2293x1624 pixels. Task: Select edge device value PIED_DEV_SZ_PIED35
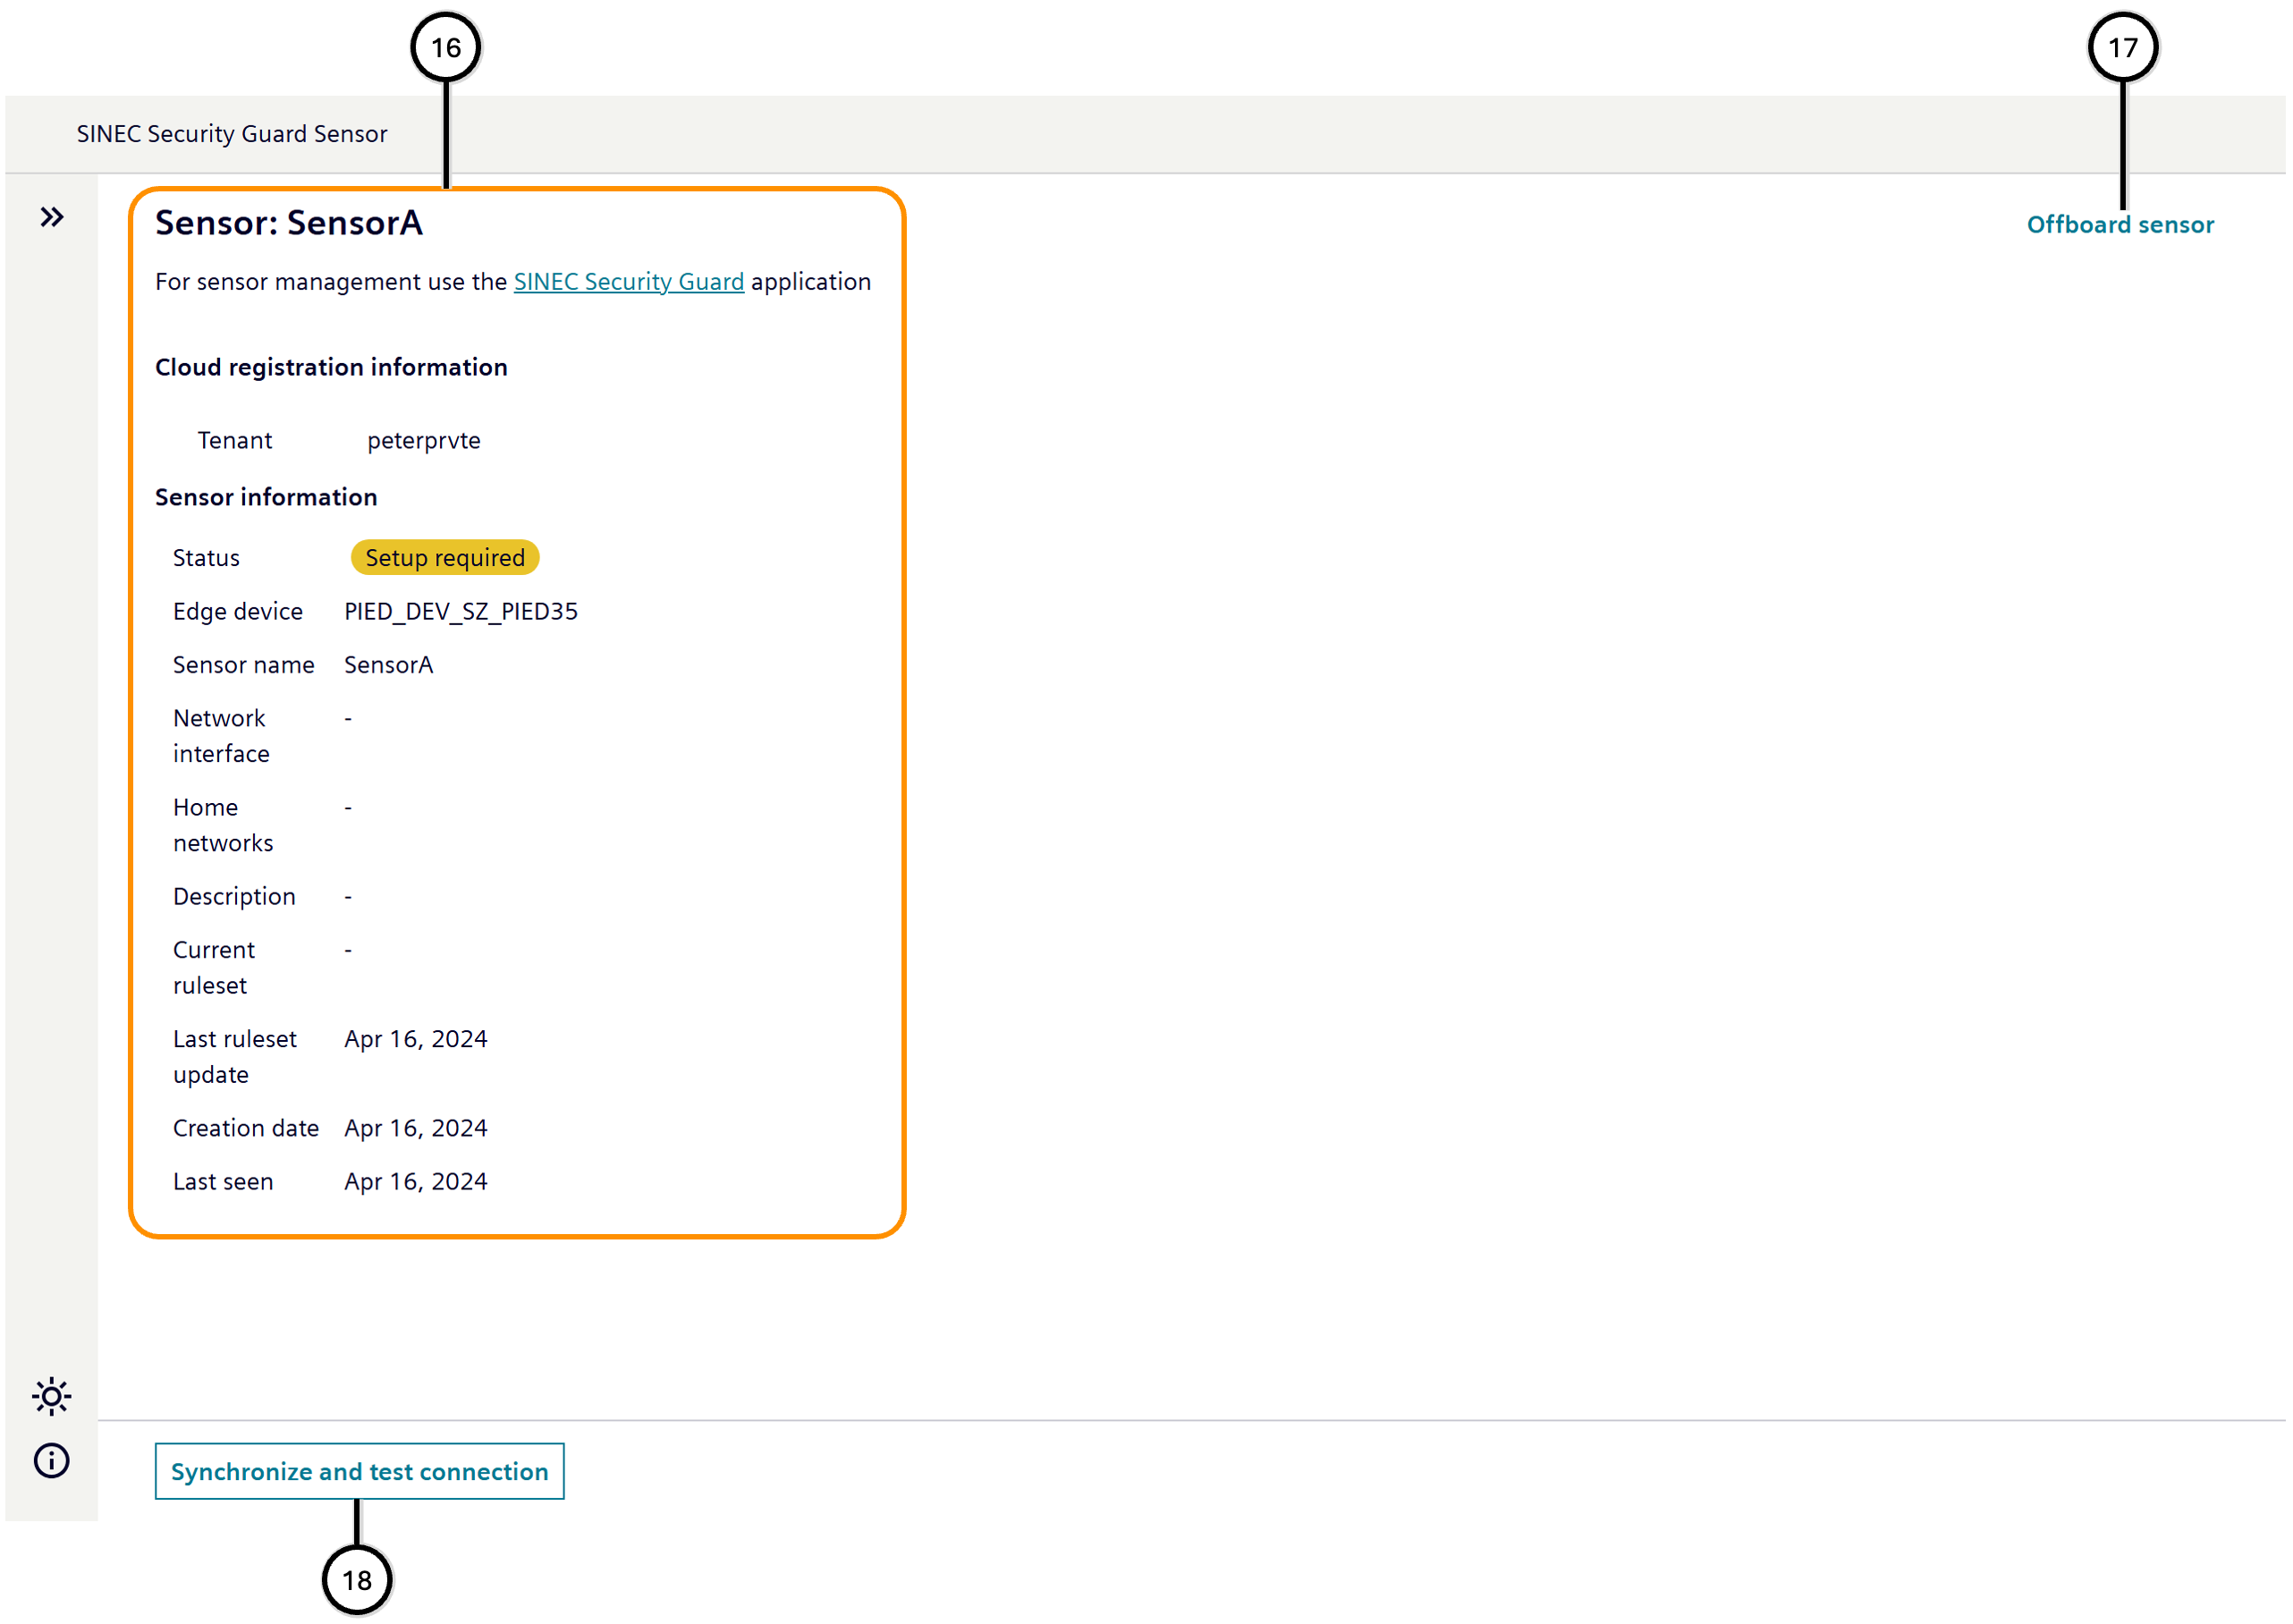(x=460, y=611)
